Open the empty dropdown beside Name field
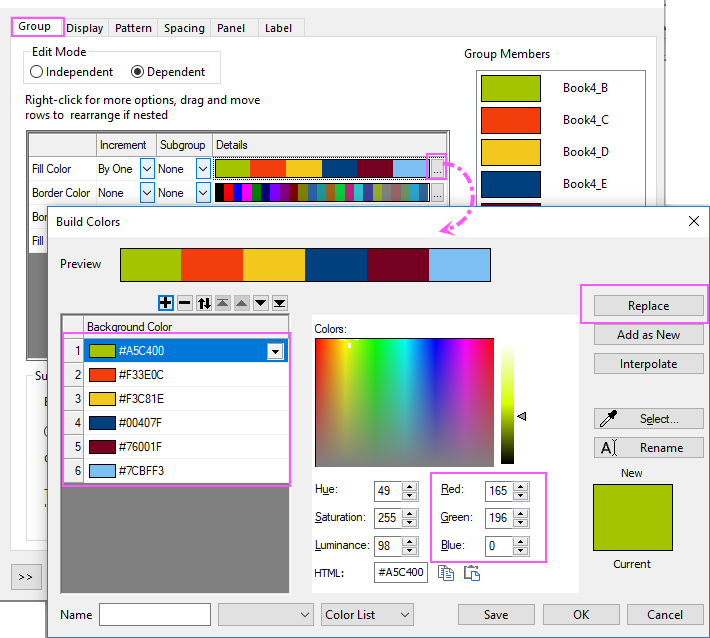This screenshot has height=638, width=710. pyautogui.click(x=265, y=615)
